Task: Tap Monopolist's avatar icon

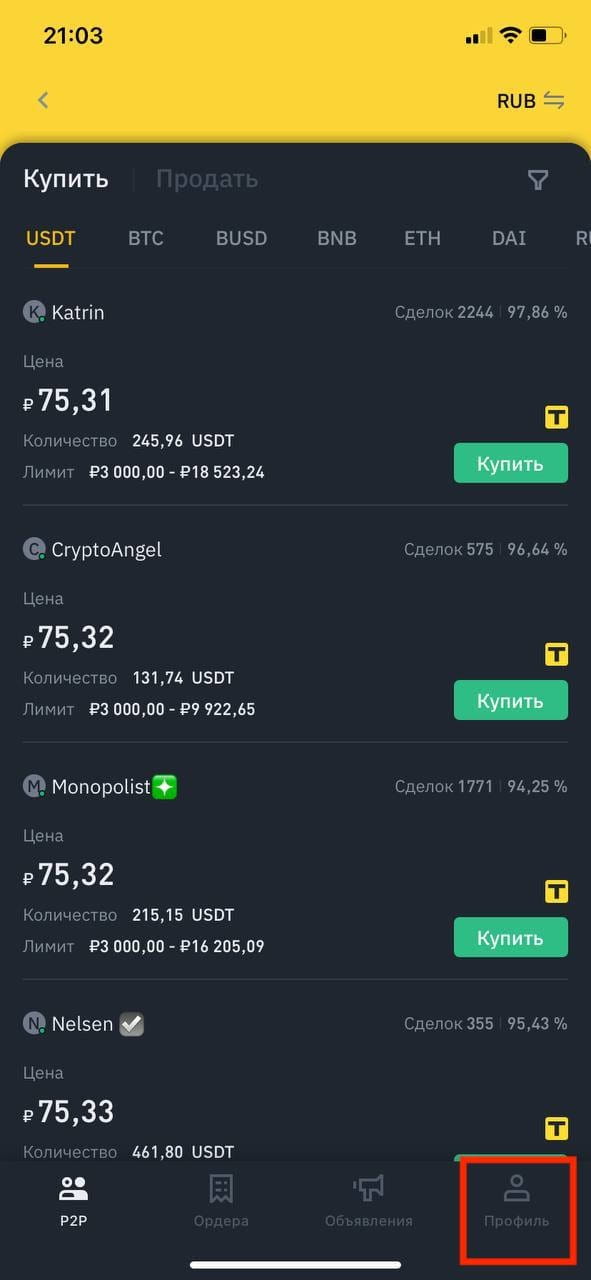Action: tap(34, 787)
